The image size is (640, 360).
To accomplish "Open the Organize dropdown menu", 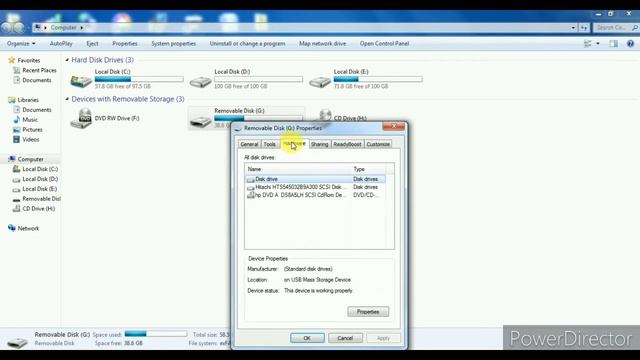I will coord(21,44).
